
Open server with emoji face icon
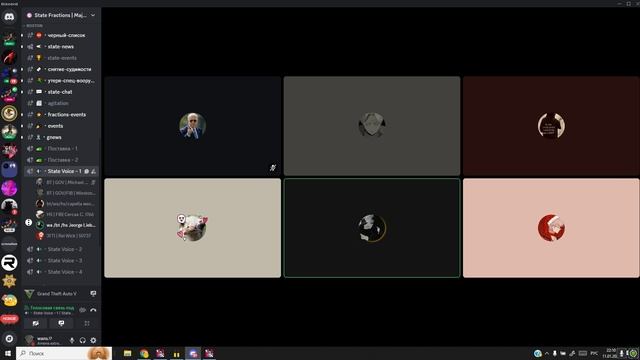click(9, 300)
